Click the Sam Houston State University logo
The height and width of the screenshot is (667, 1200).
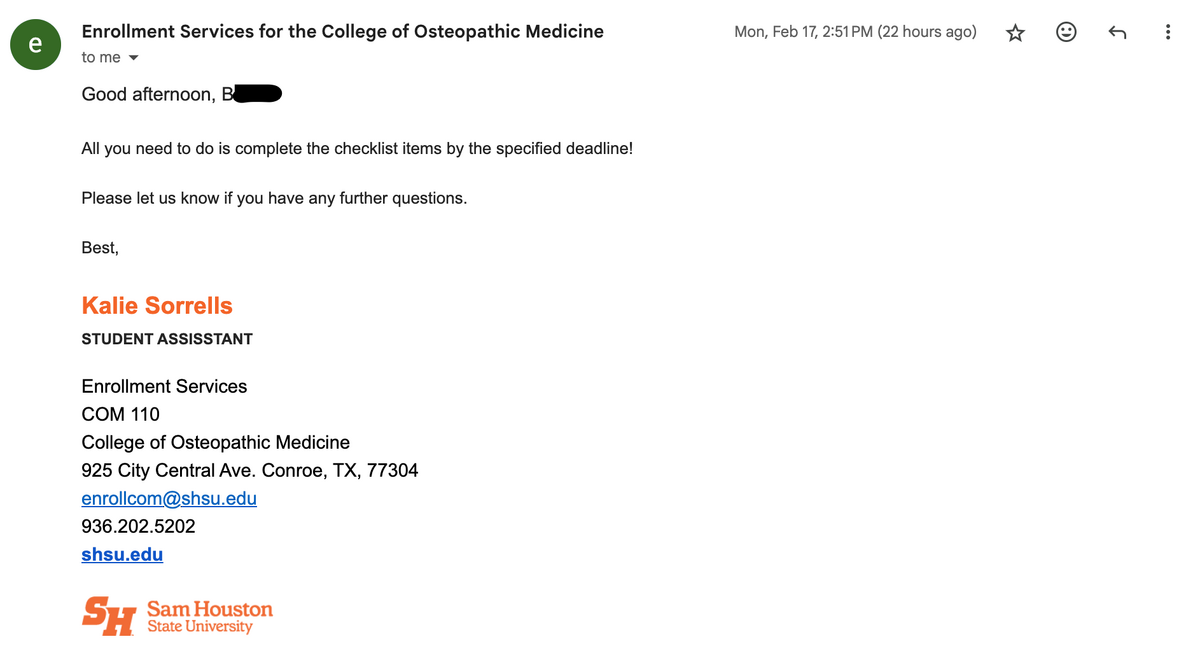click(177, 616)
